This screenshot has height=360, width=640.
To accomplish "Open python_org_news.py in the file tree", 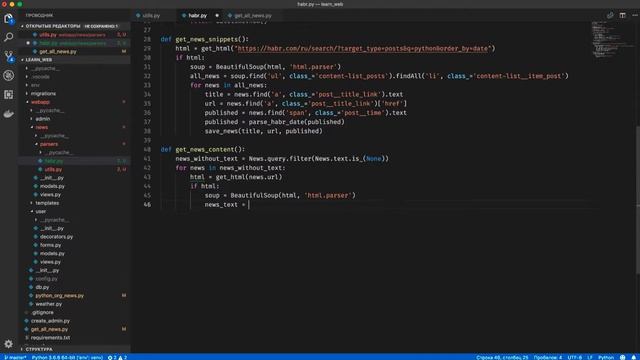I will point(59,296).
